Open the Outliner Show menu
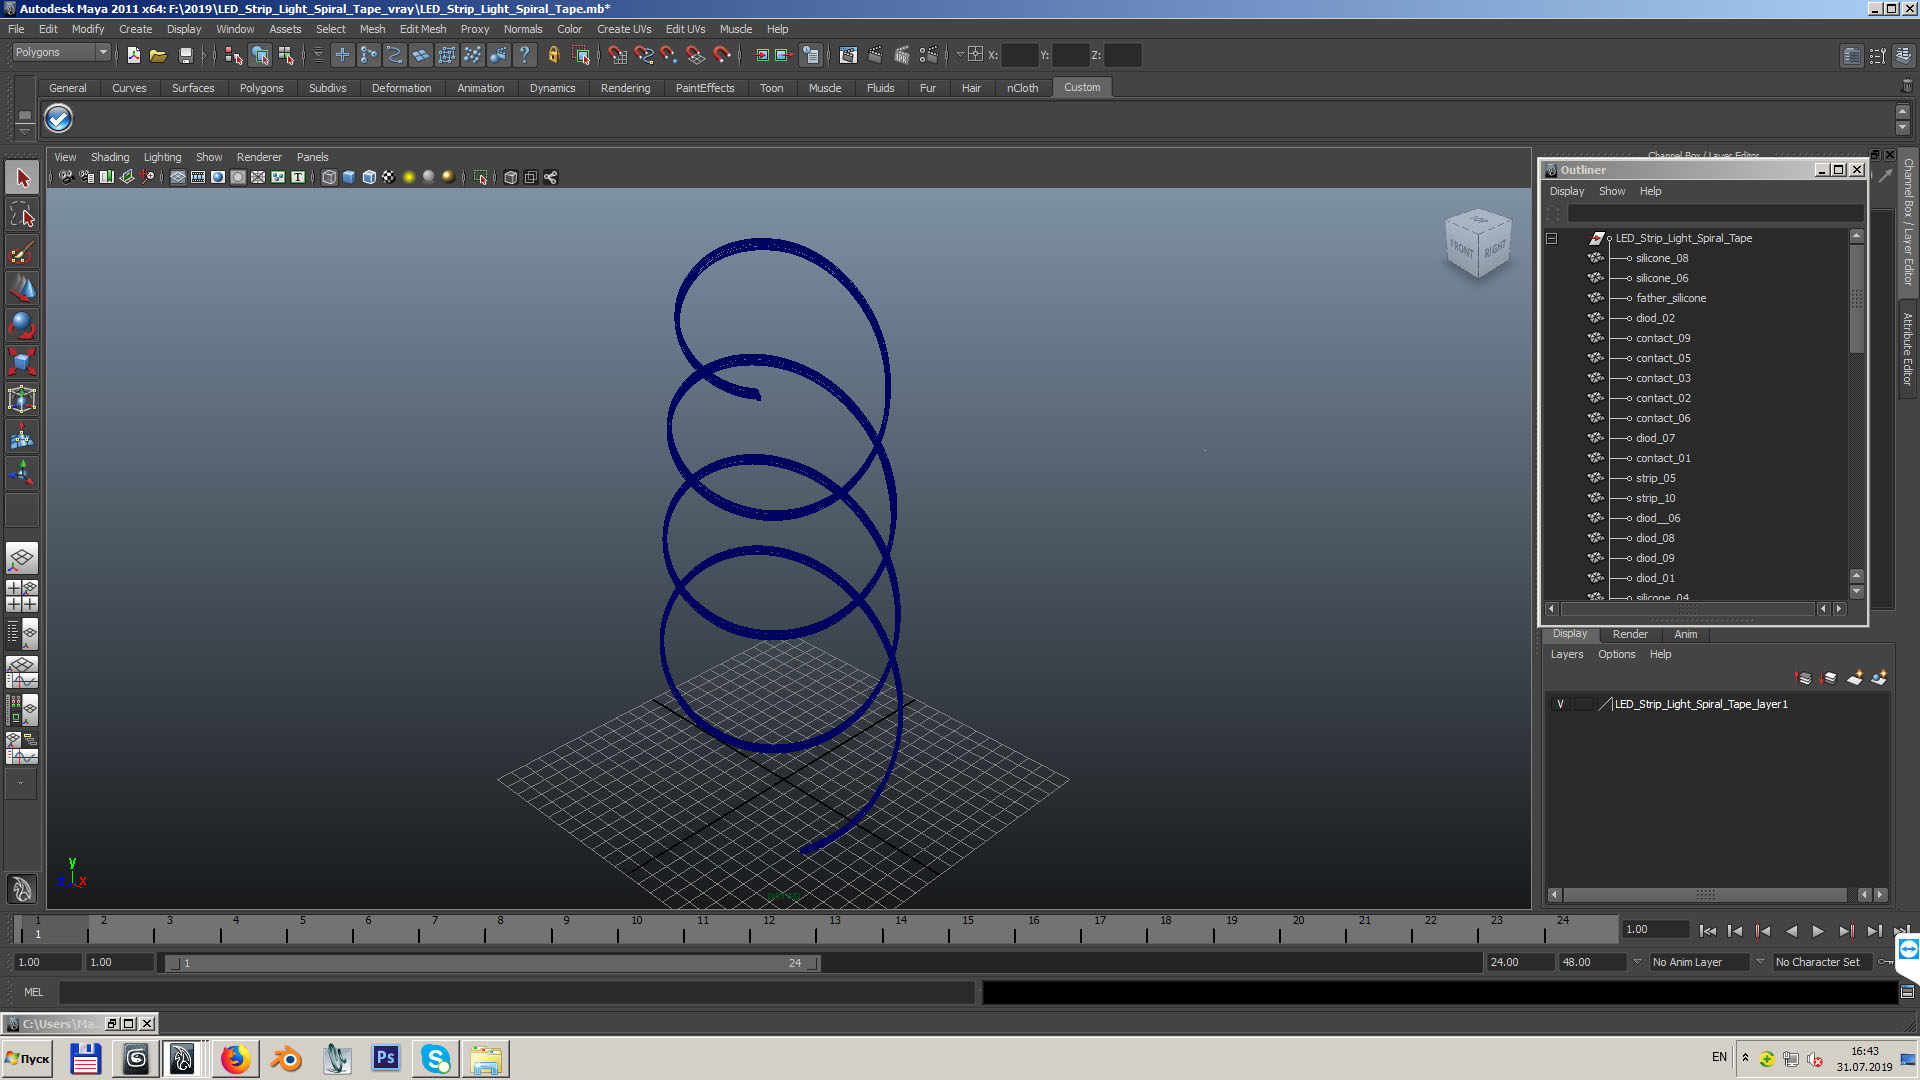The width and height of the screenshot is (1920, 1080). pyautogui.click(x=1612, y=191)
